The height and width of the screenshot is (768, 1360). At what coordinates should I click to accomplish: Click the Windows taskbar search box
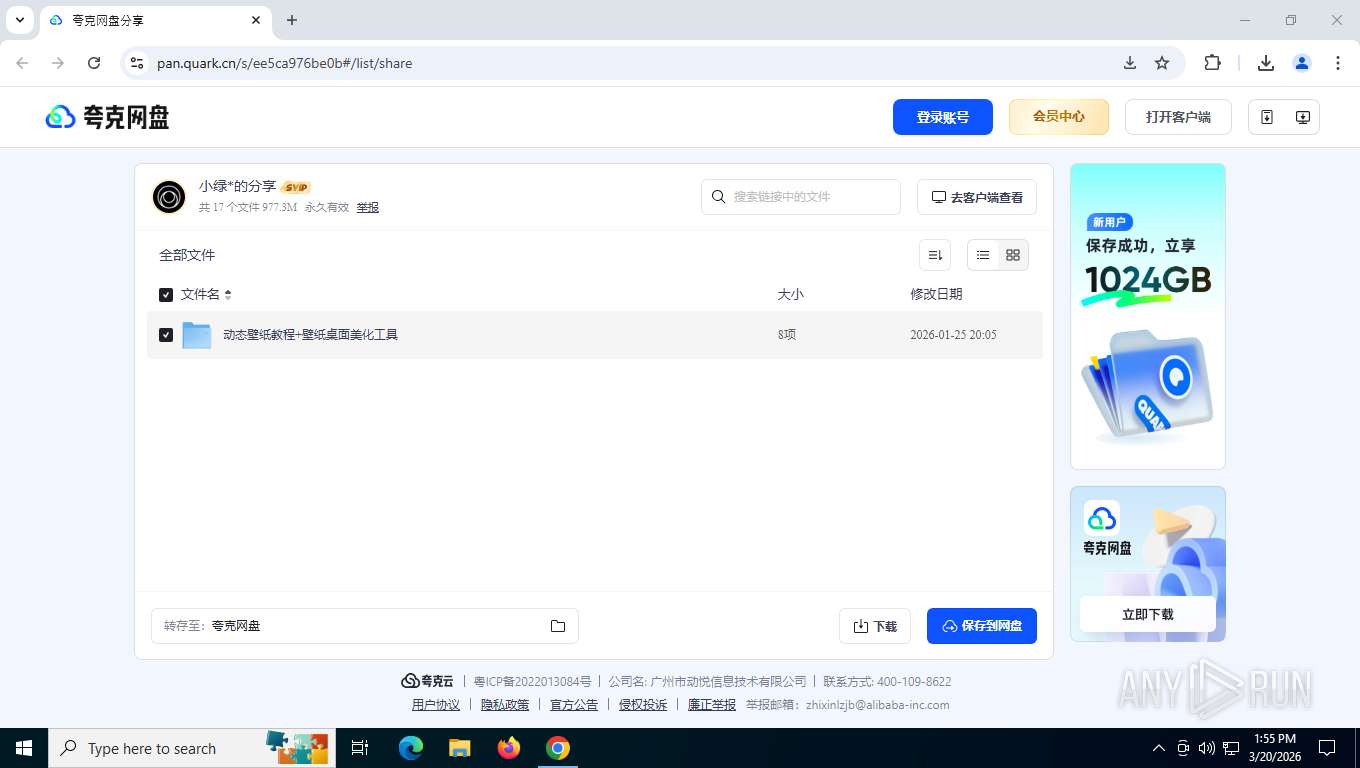point(192,748)
